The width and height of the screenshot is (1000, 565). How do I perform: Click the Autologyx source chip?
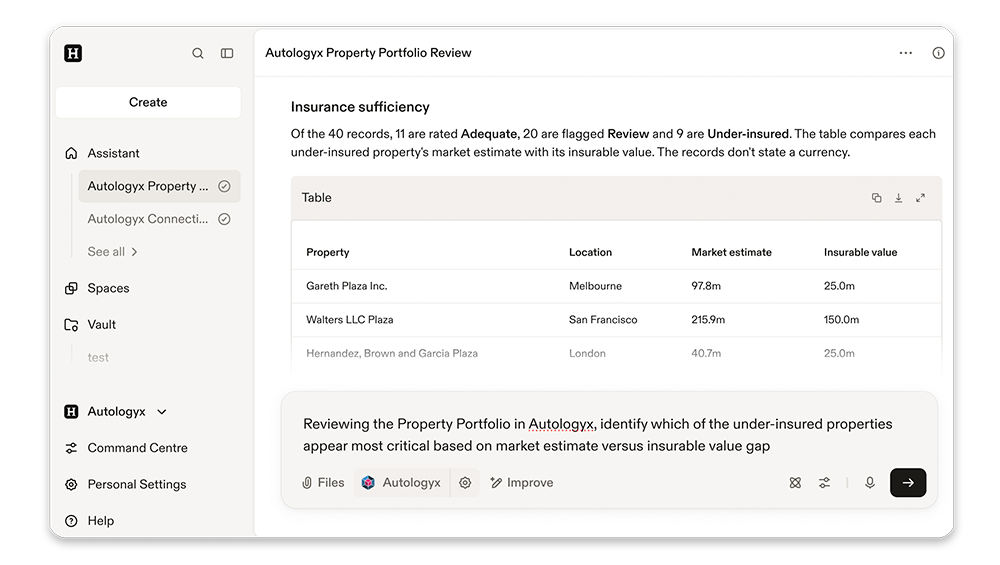click(x=402, y=483)
